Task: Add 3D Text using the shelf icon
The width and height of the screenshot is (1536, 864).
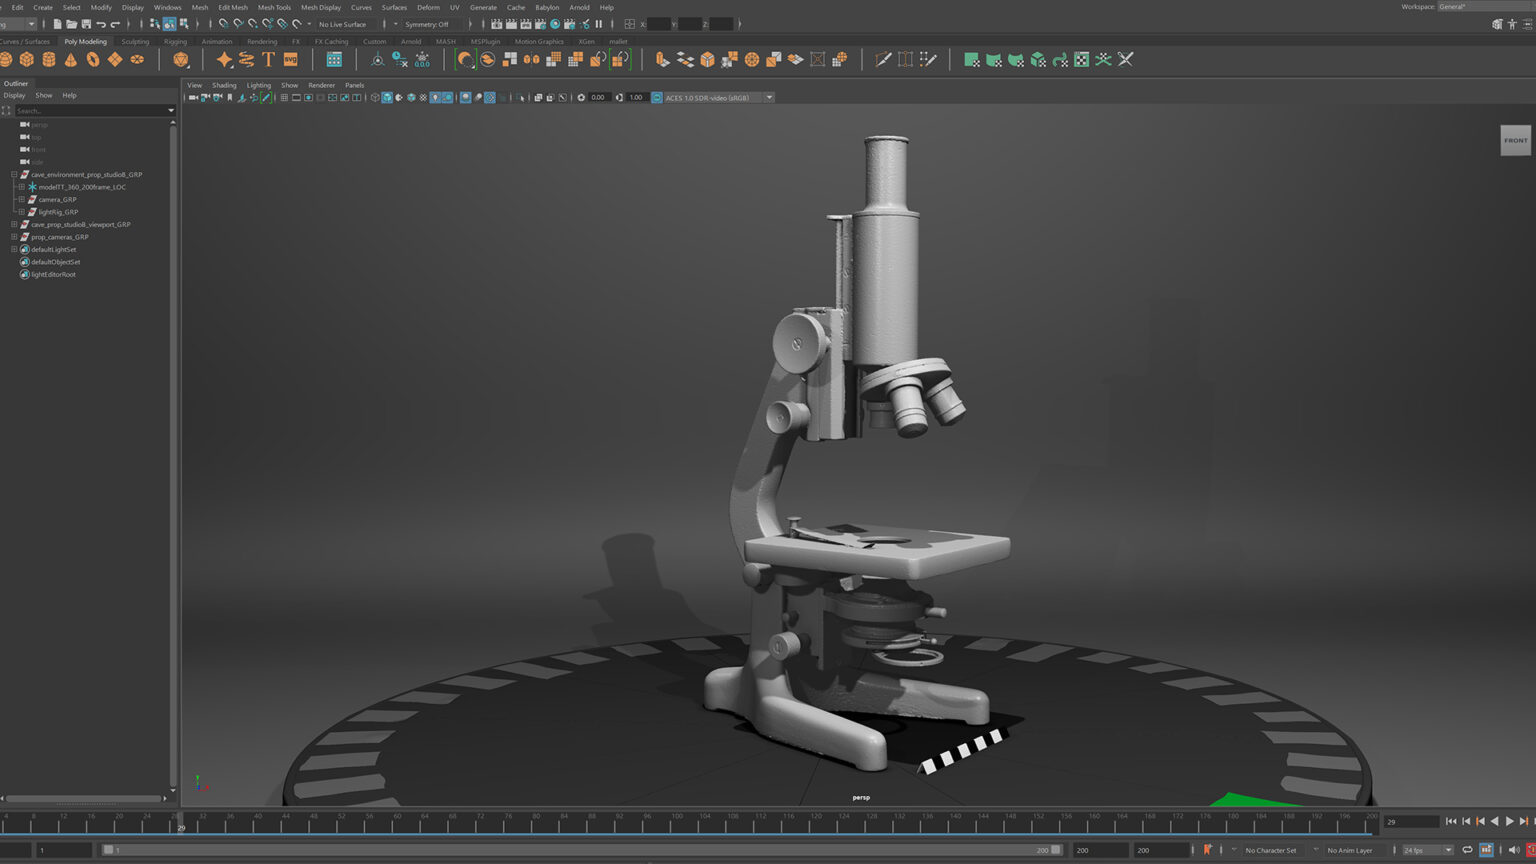Action: 268,60
